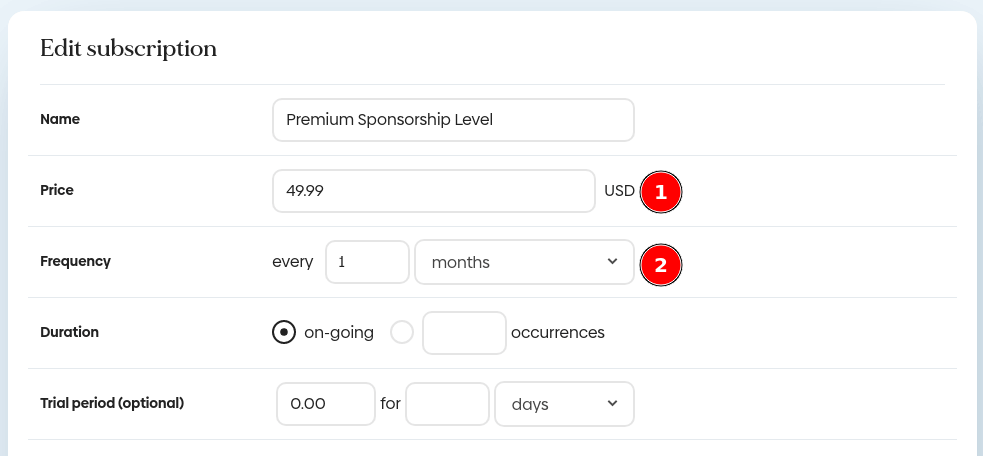The width and height of the screenshot is (983, 456).
Task: Open the days trial period dropdown
Action: [564, 404]
